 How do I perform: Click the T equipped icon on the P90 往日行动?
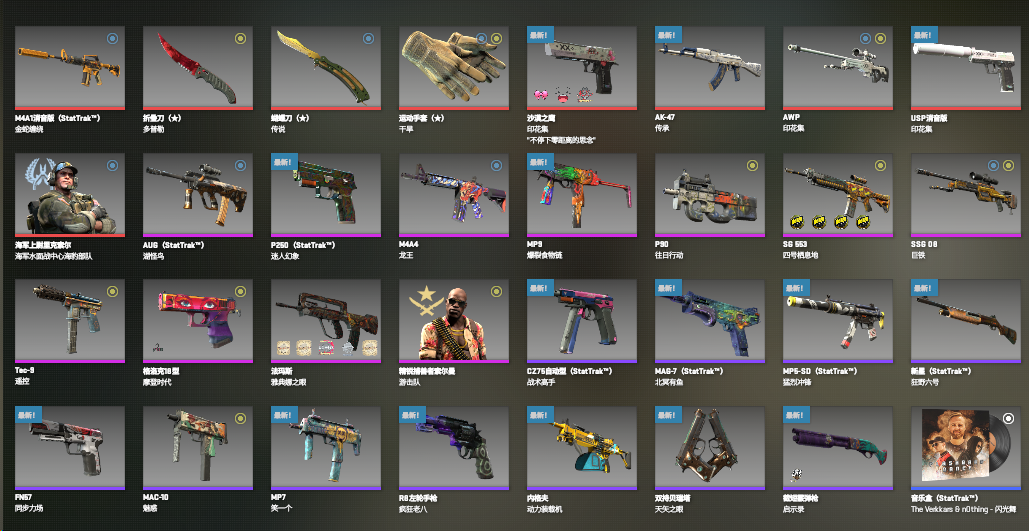pos(752,165)
